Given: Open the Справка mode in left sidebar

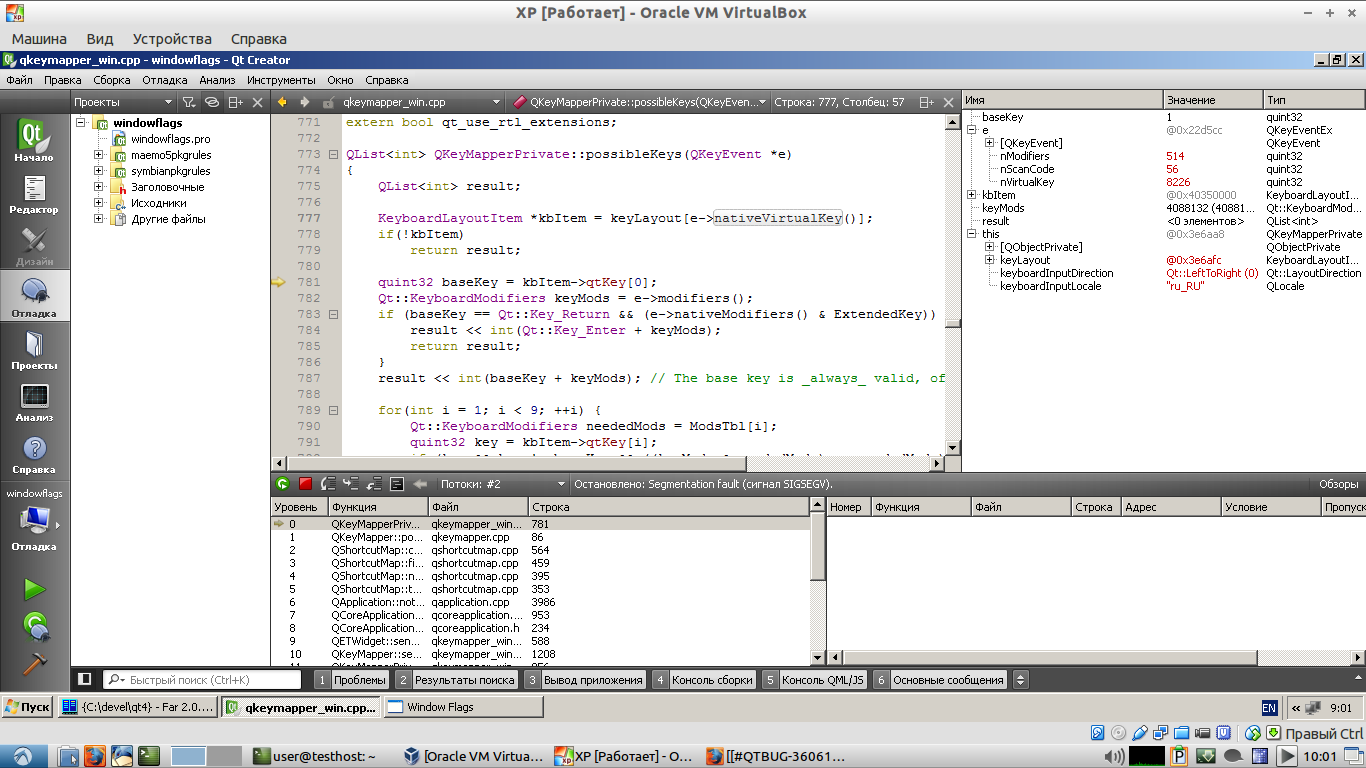Looking at the screenshot, I should point(35,455).
